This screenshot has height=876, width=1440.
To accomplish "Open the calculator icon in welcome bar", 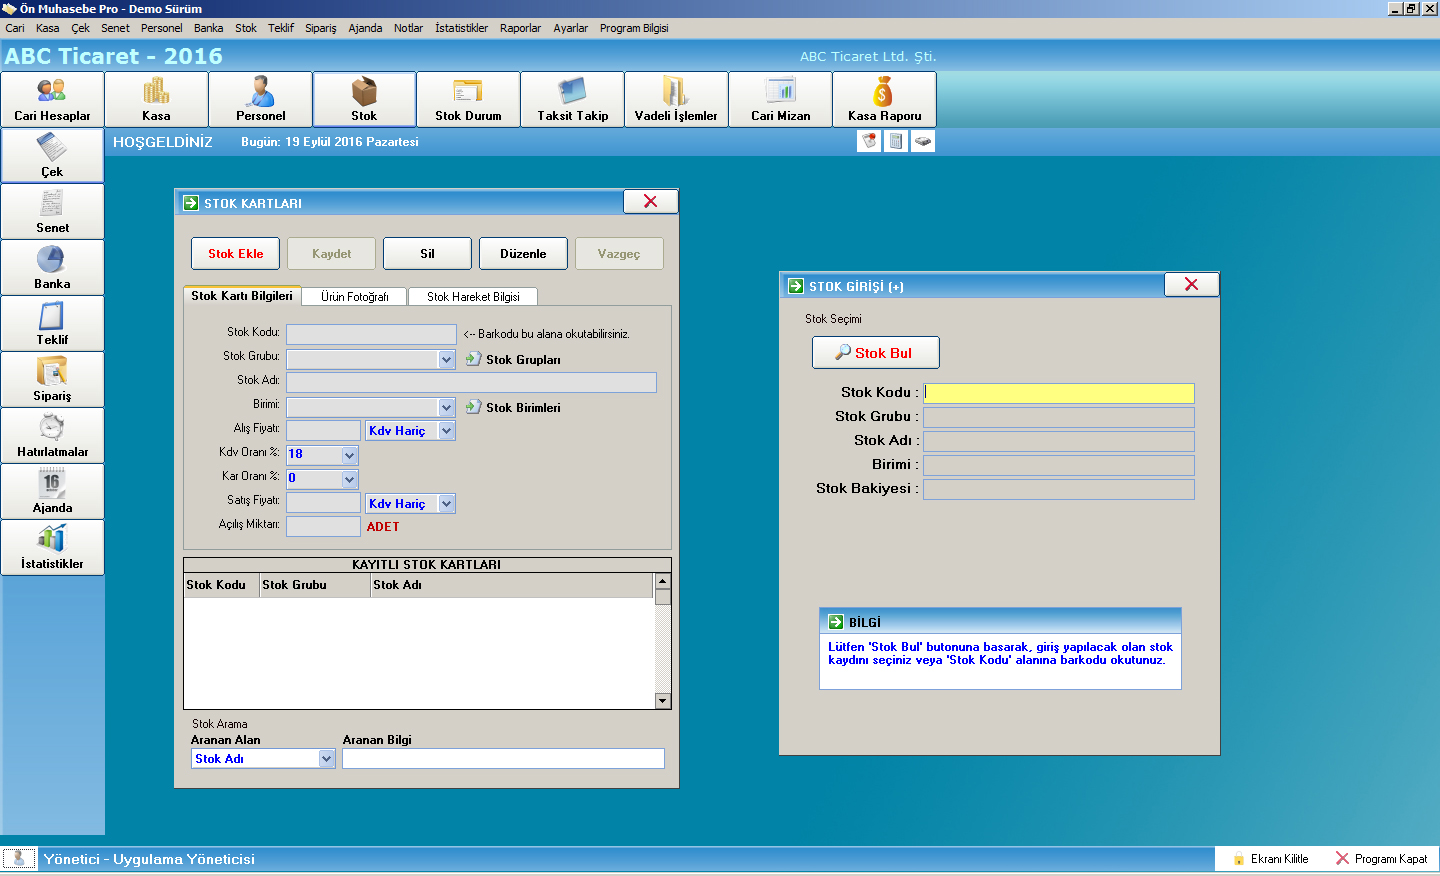I will [x=896, y=141].
